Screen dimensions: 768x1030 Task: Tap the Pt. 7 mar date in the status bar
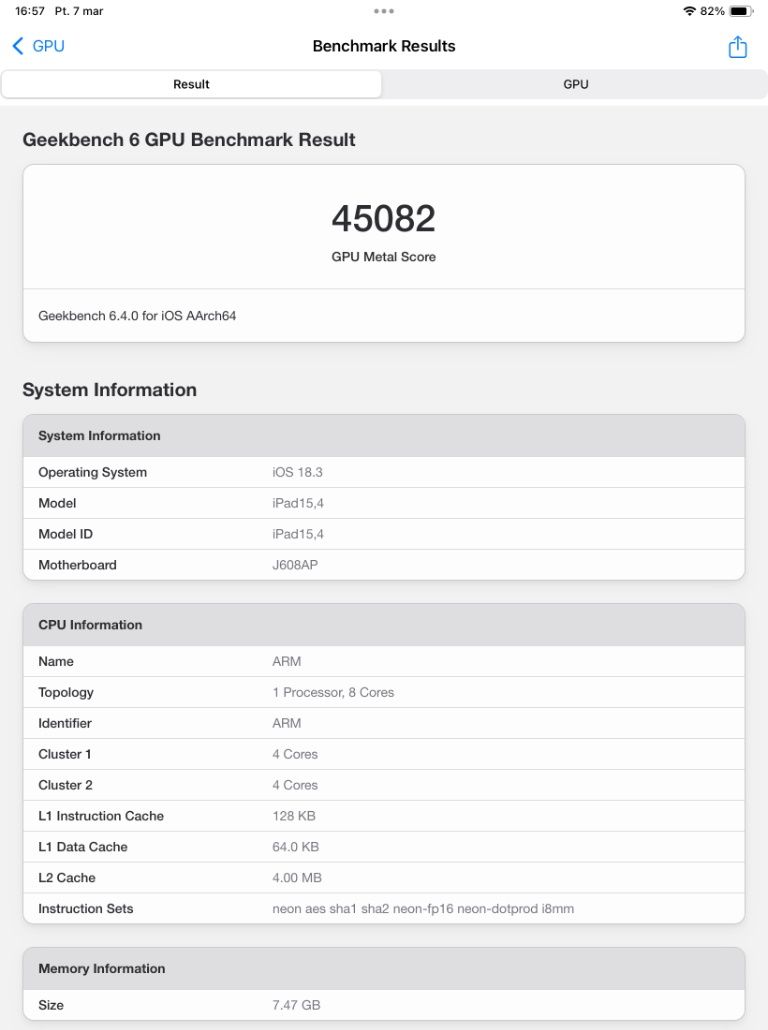79,11
